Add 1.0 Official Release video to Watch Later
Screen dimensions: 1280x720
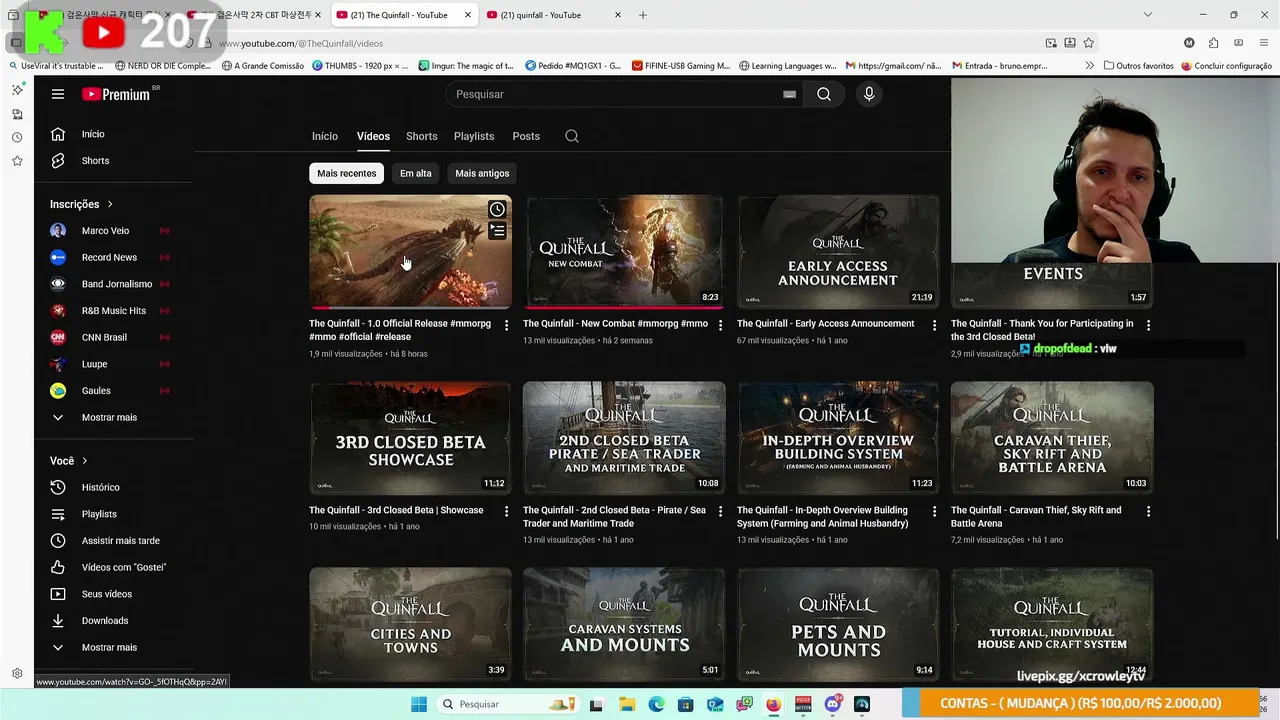[497, 210]
